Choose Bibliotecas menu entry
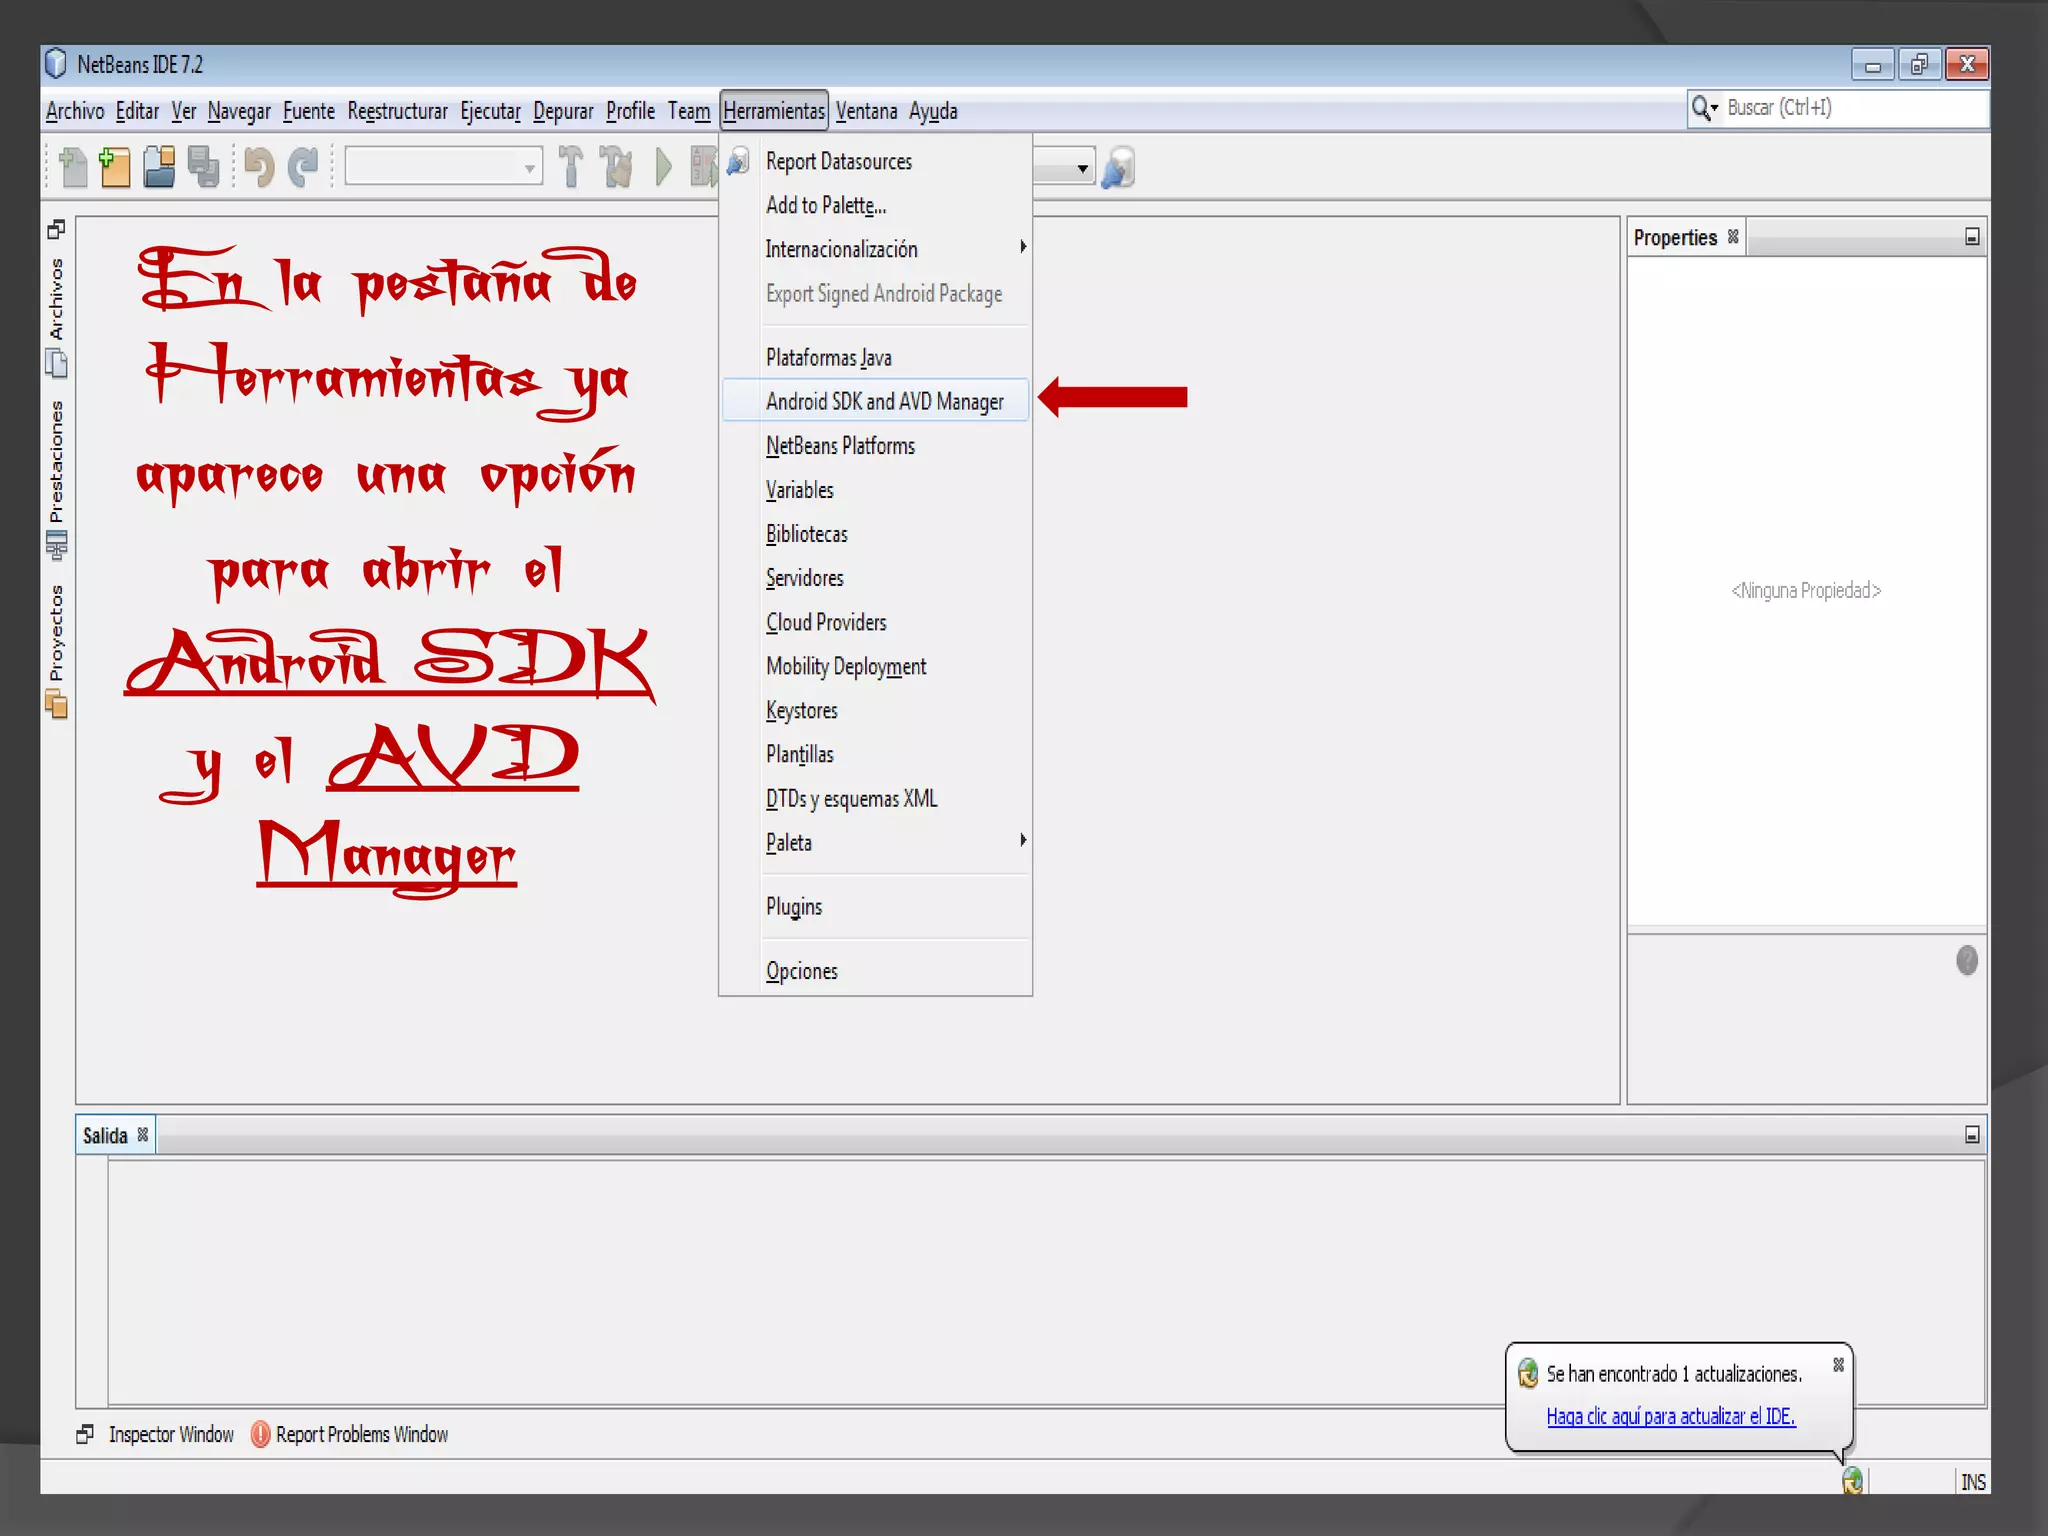Image resolution: width=2048 pixels, height=1536 pixels. coord(875,534)
